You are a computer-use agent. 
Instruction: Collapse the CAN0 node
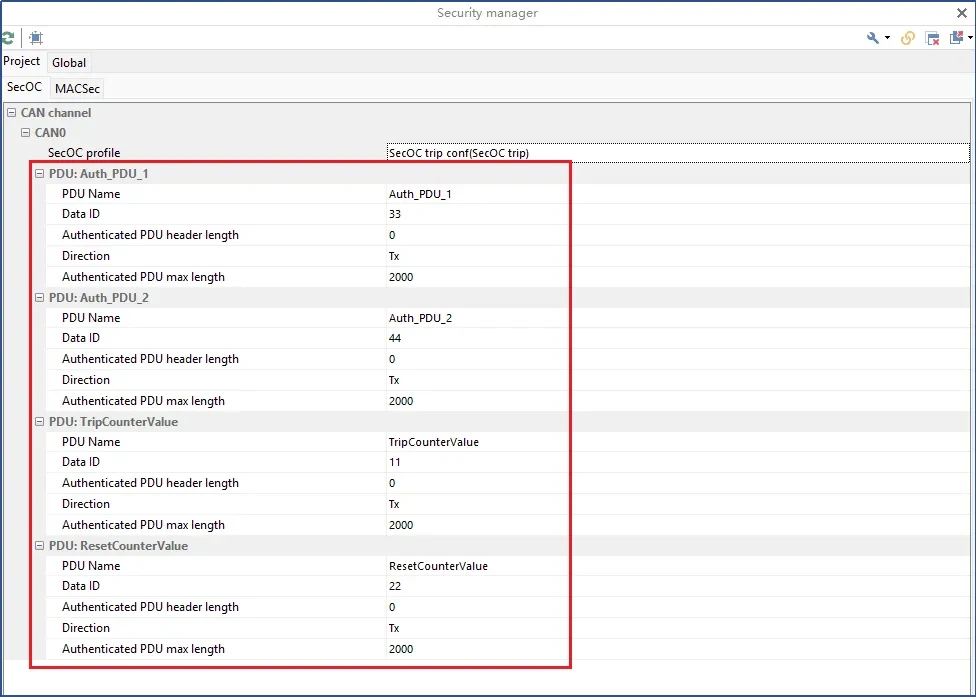point(26,133)
